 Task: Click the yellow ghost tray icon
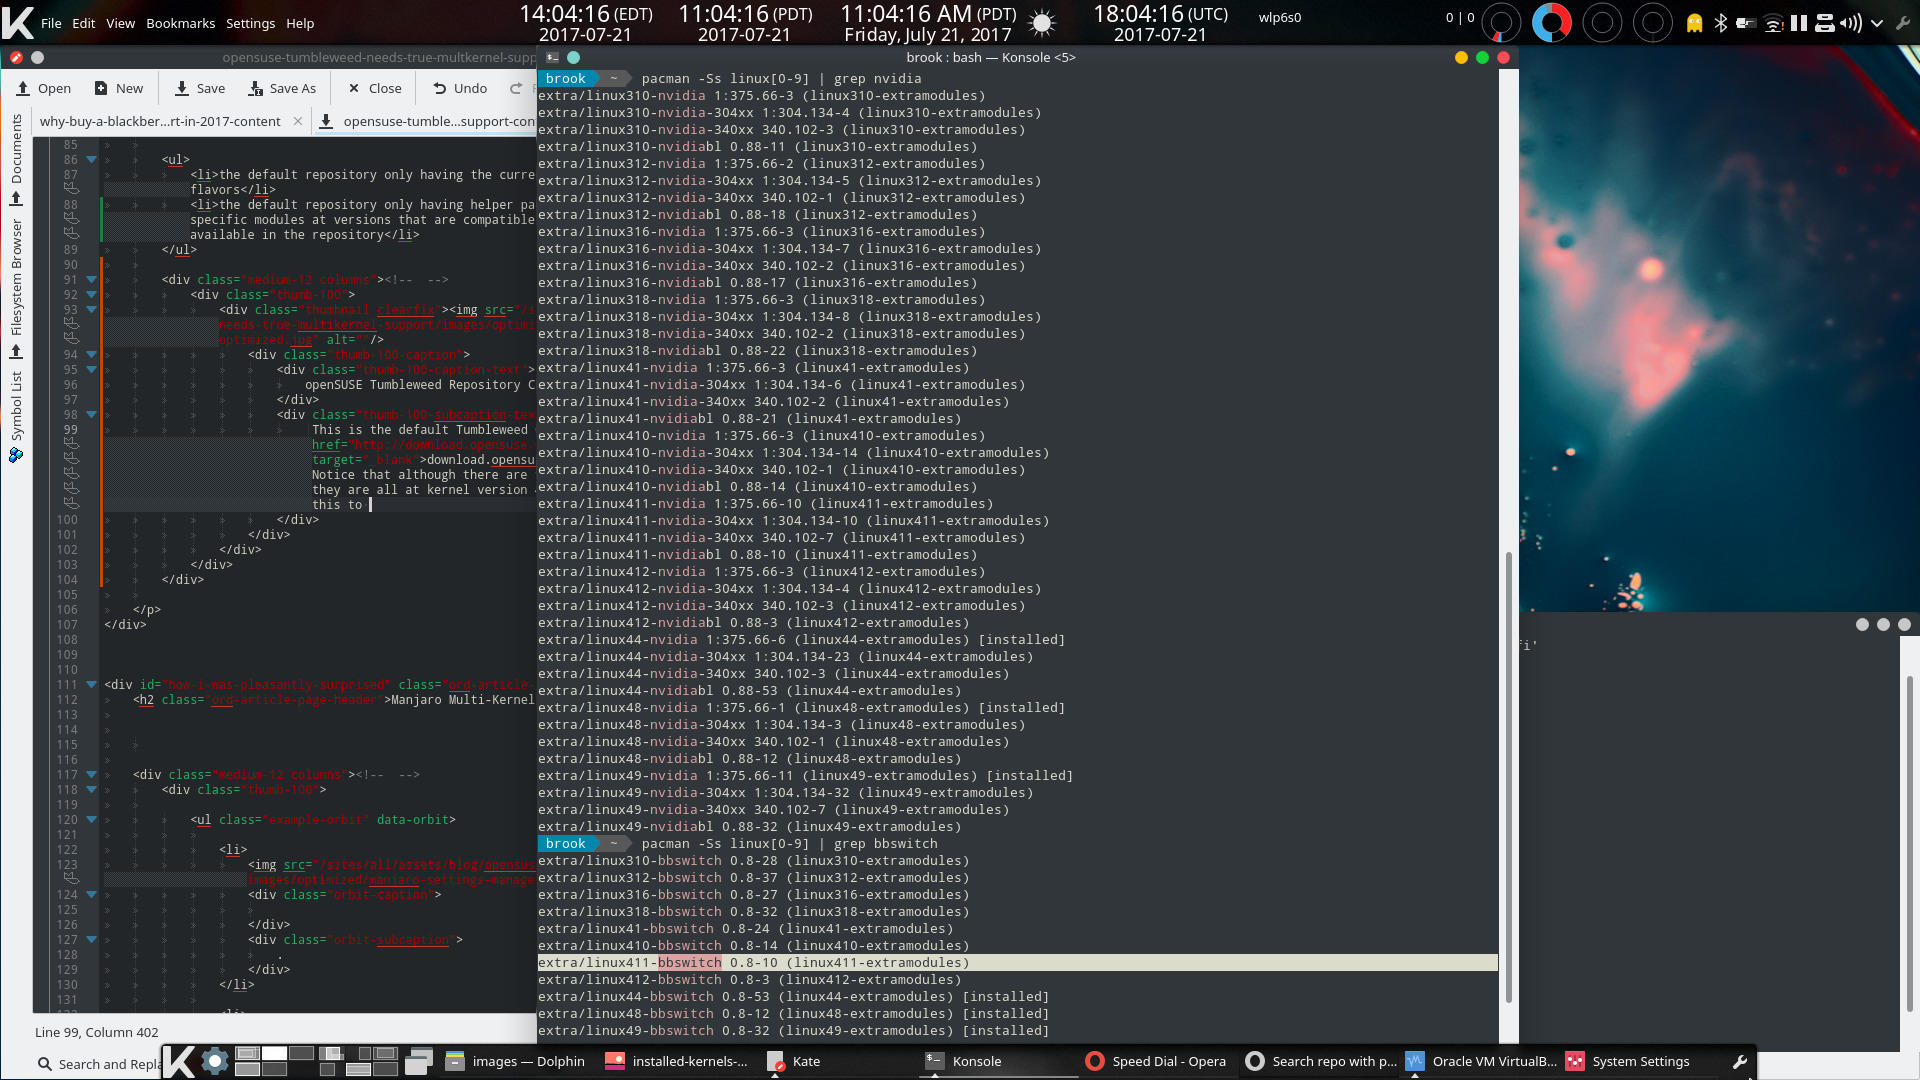(x=1694, y=23)
